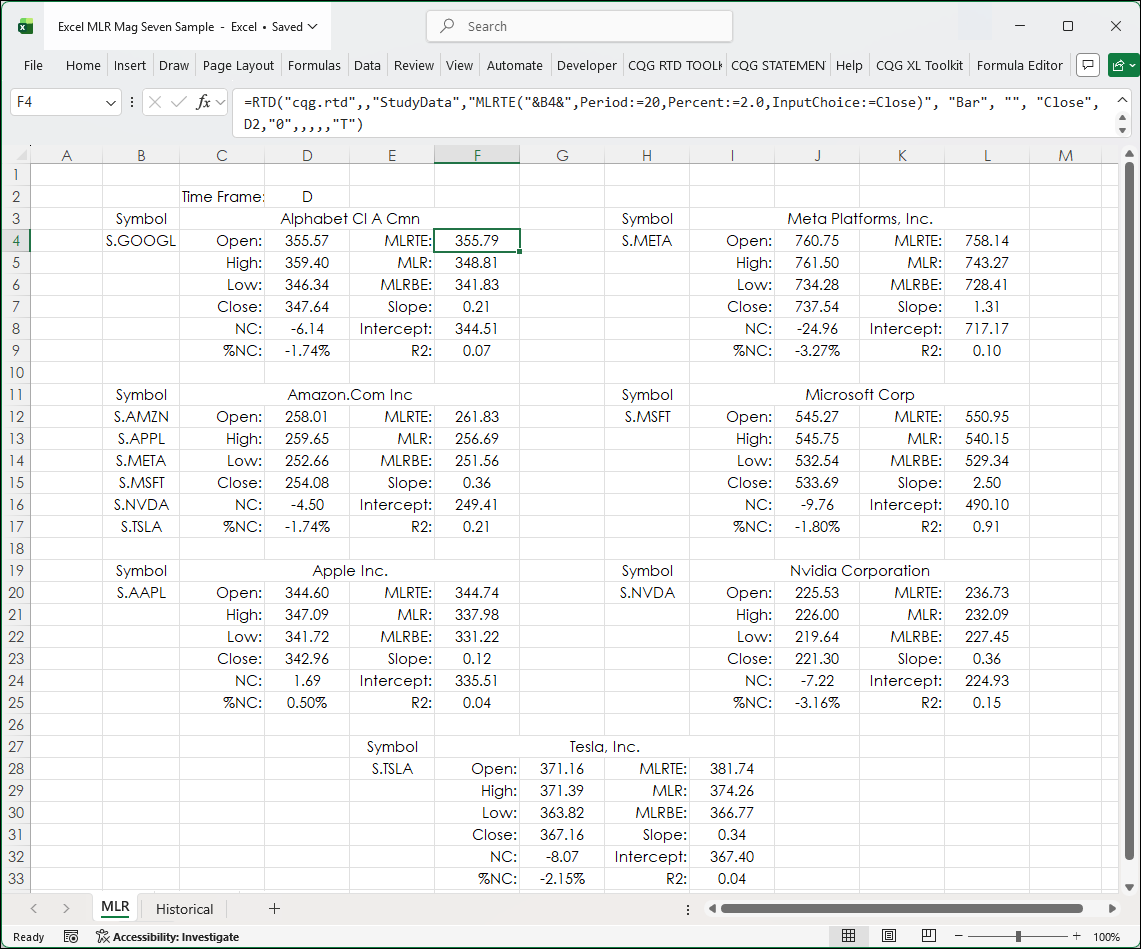Open the Formulas ribbon tab

click(314, 65)
